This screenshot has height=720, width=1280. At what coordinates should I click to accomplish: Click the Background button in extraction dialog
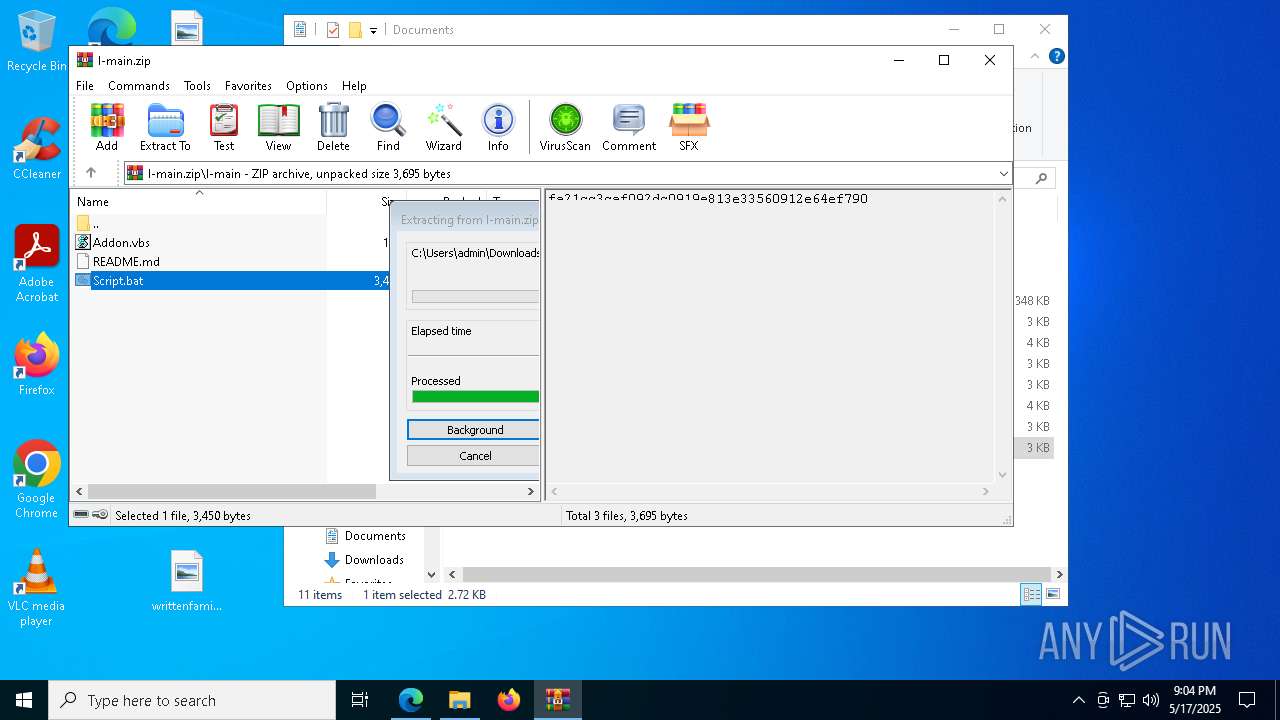(x=474, y=430)
